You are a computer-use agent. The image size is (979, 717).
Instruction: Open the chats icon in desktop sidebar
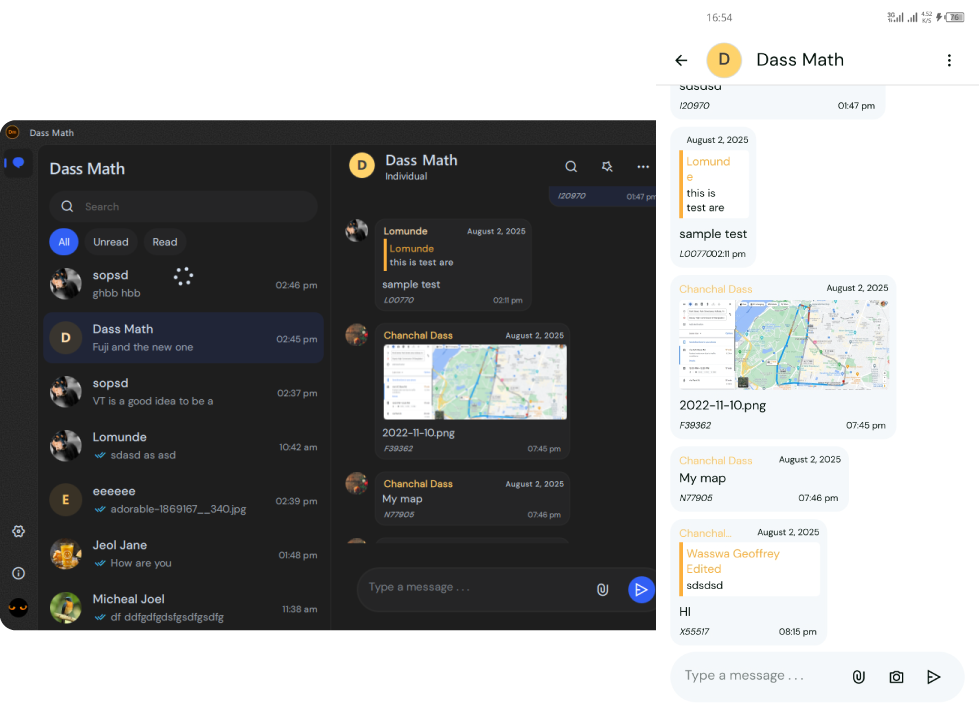click(x=18, y=163)
